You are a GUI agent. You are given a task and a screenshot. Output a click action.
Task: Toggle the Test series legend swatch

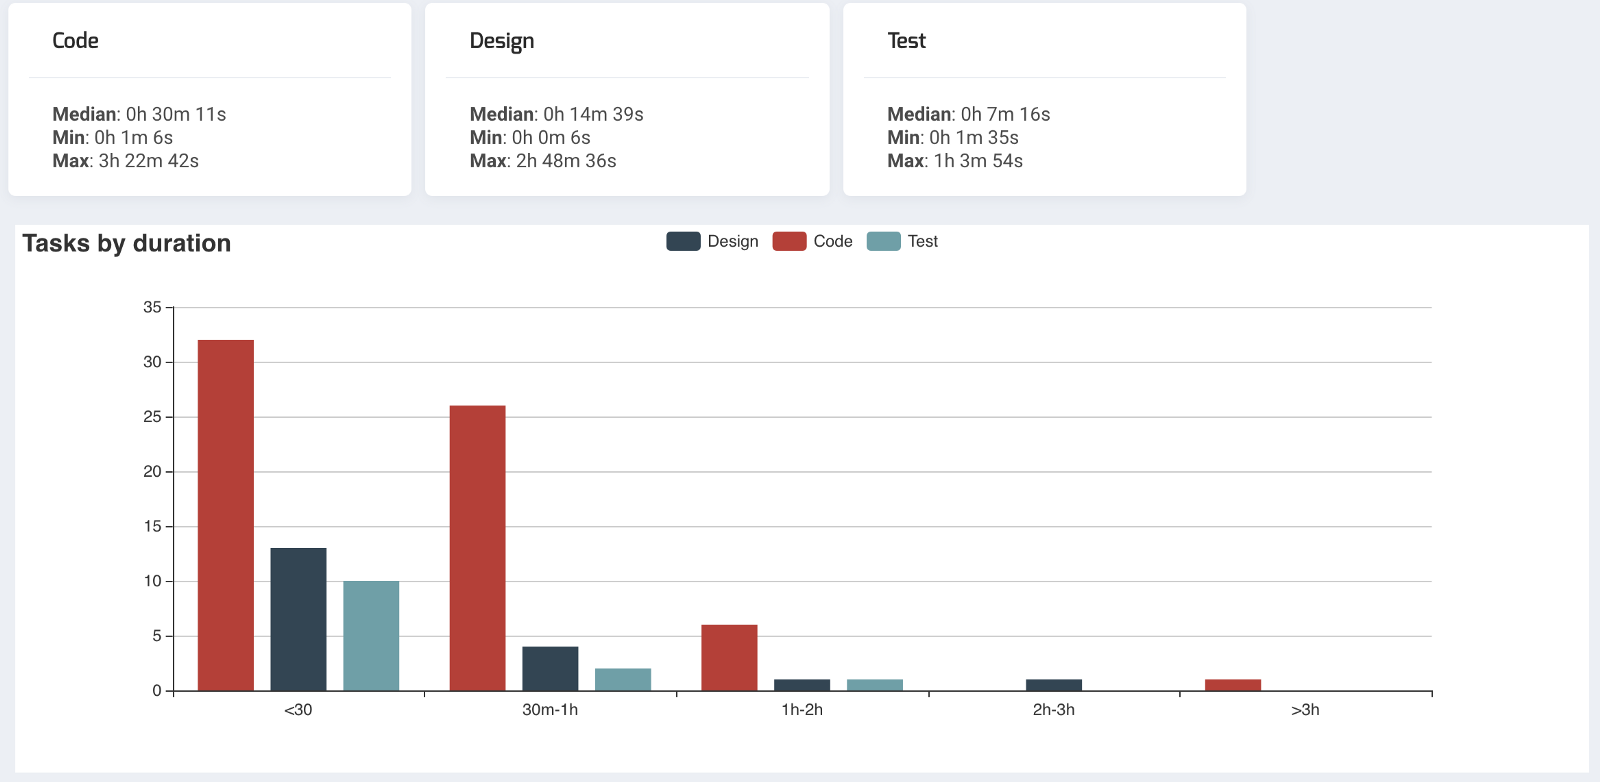click(x=883, y=241)
